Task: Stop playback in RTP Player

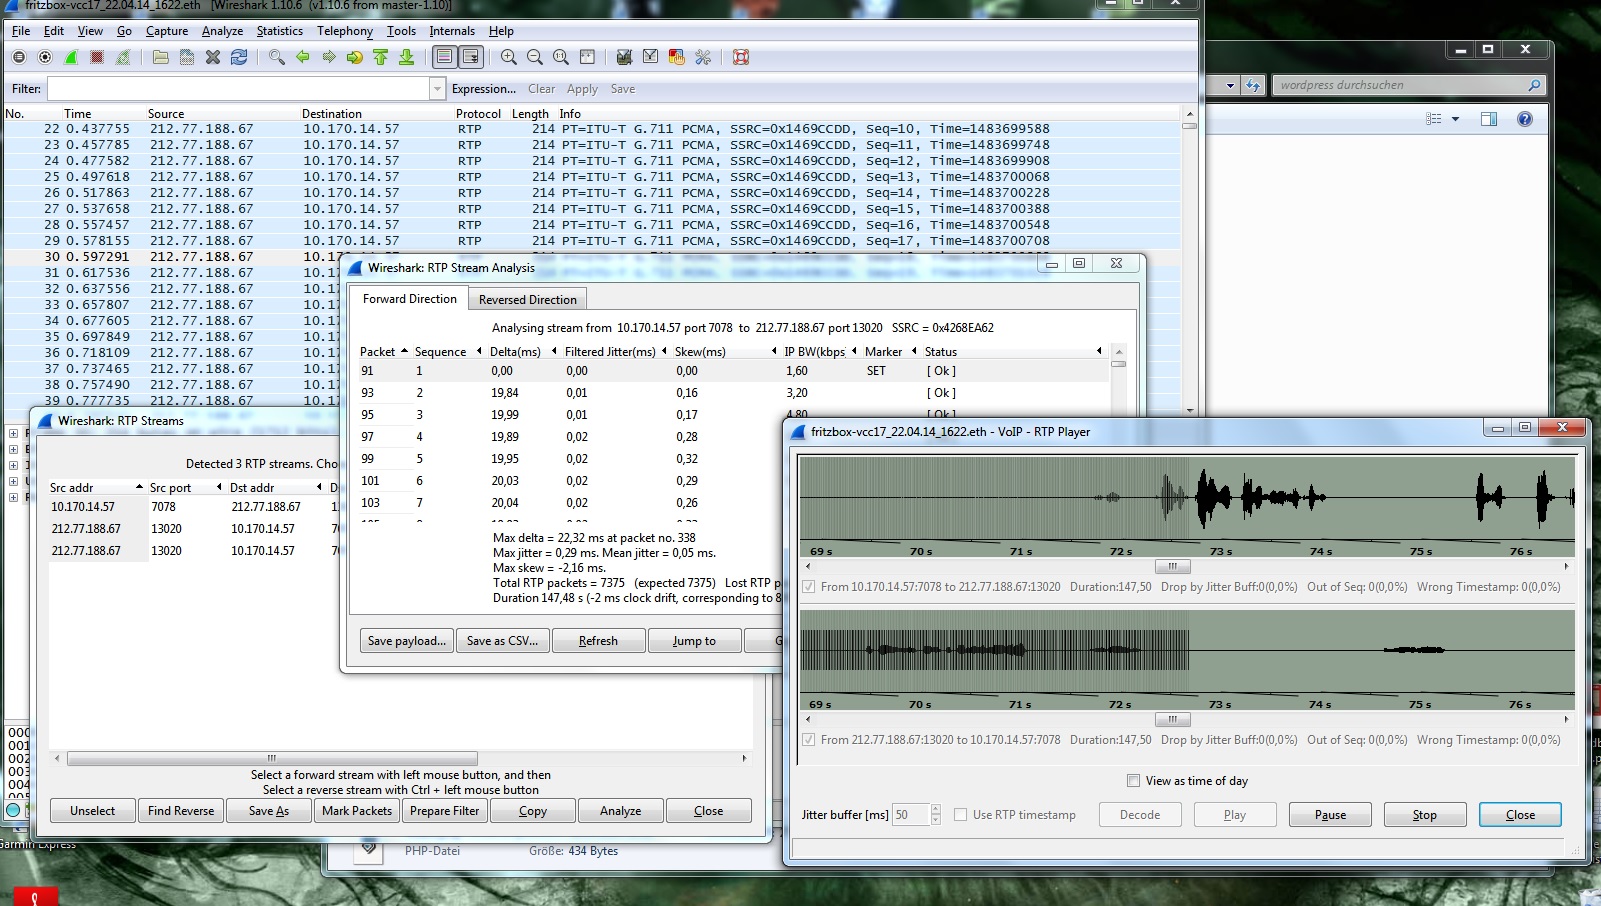Action: point(1425,815)
